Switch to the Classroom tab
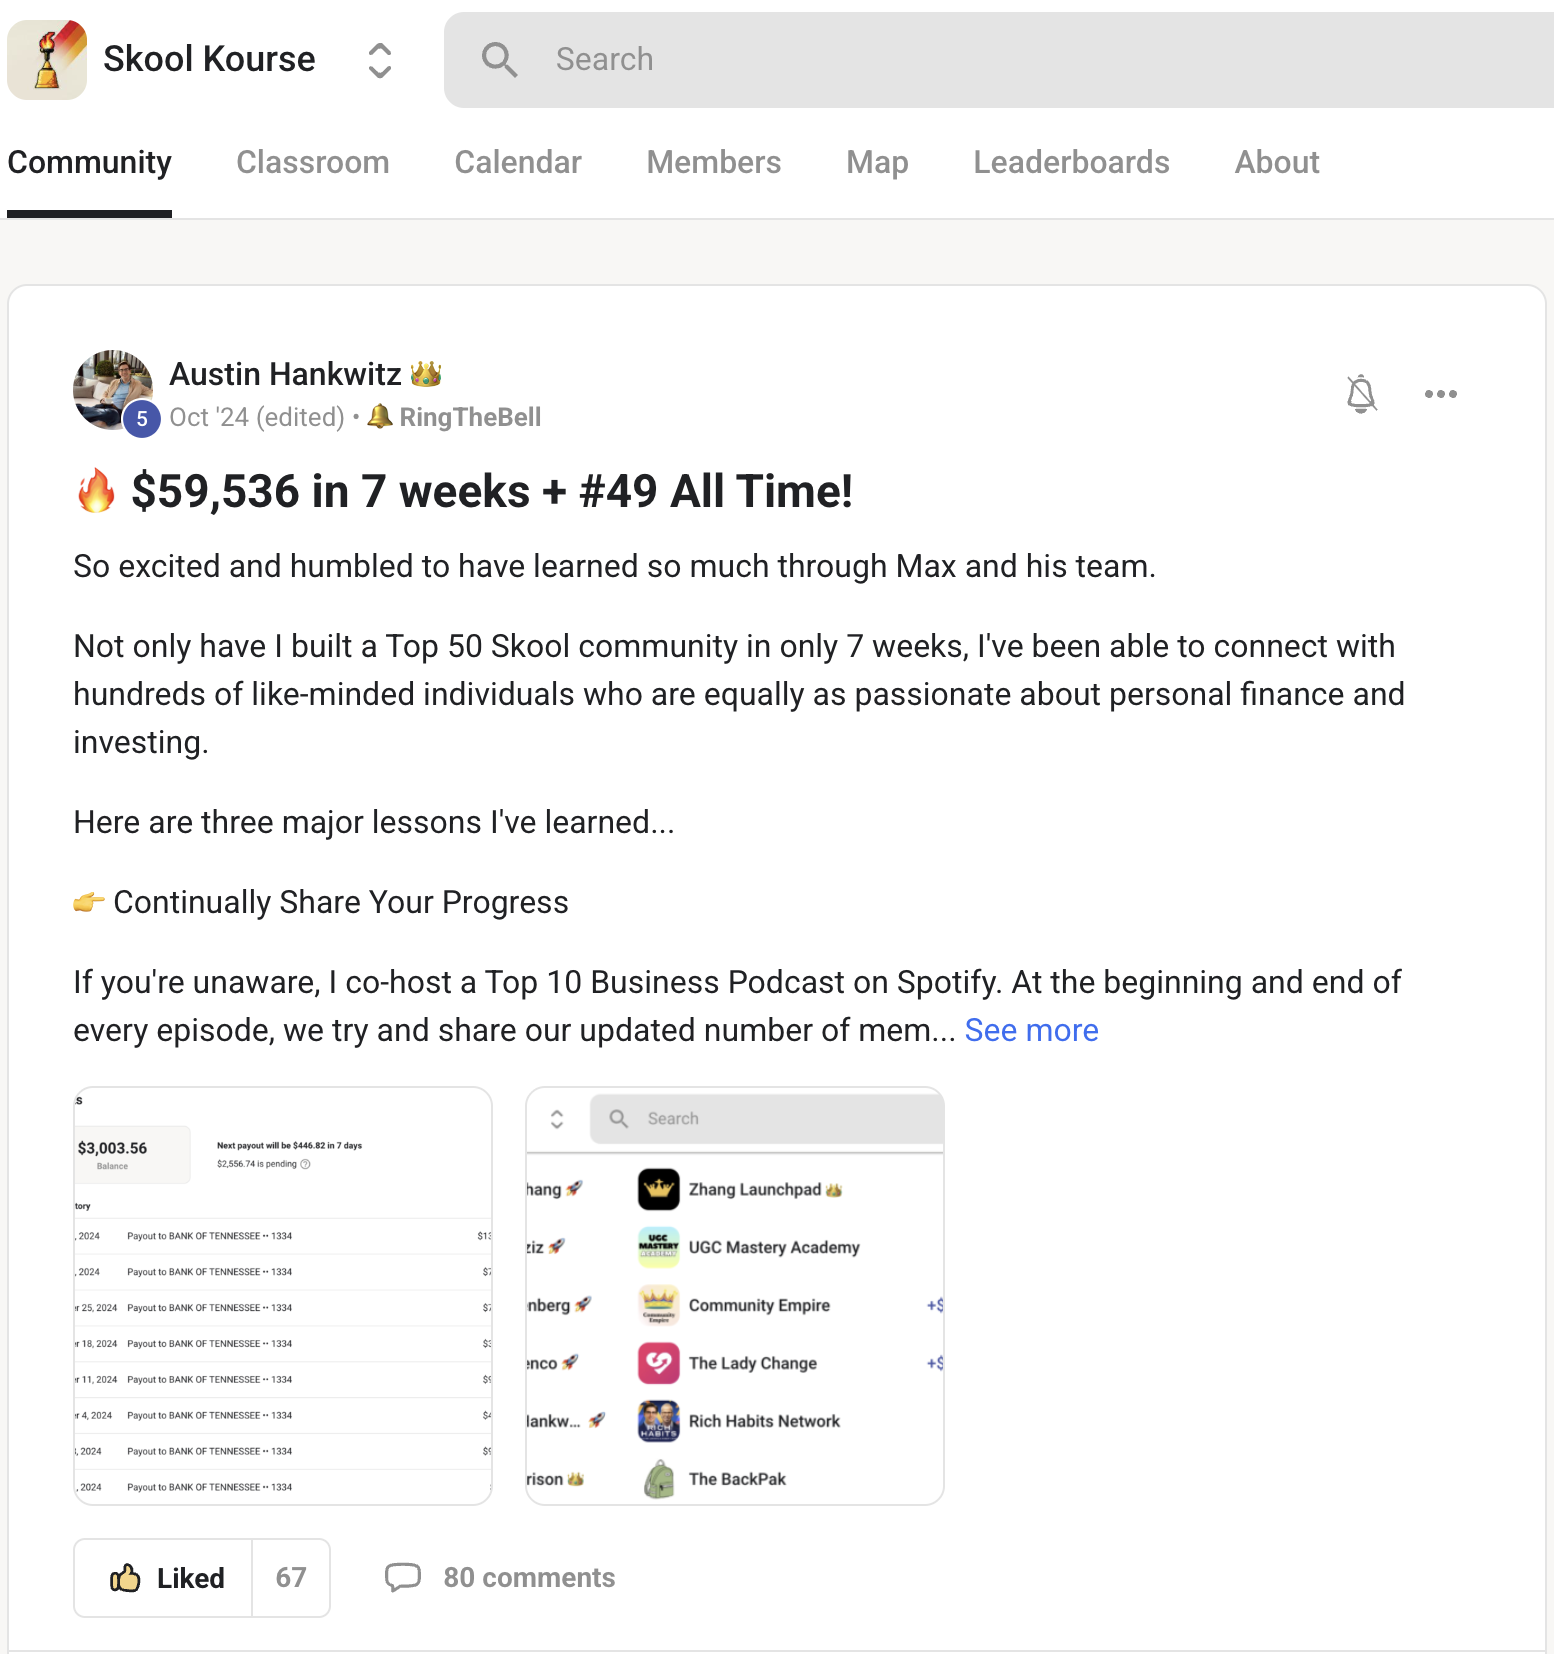 [x=313, y=162]
